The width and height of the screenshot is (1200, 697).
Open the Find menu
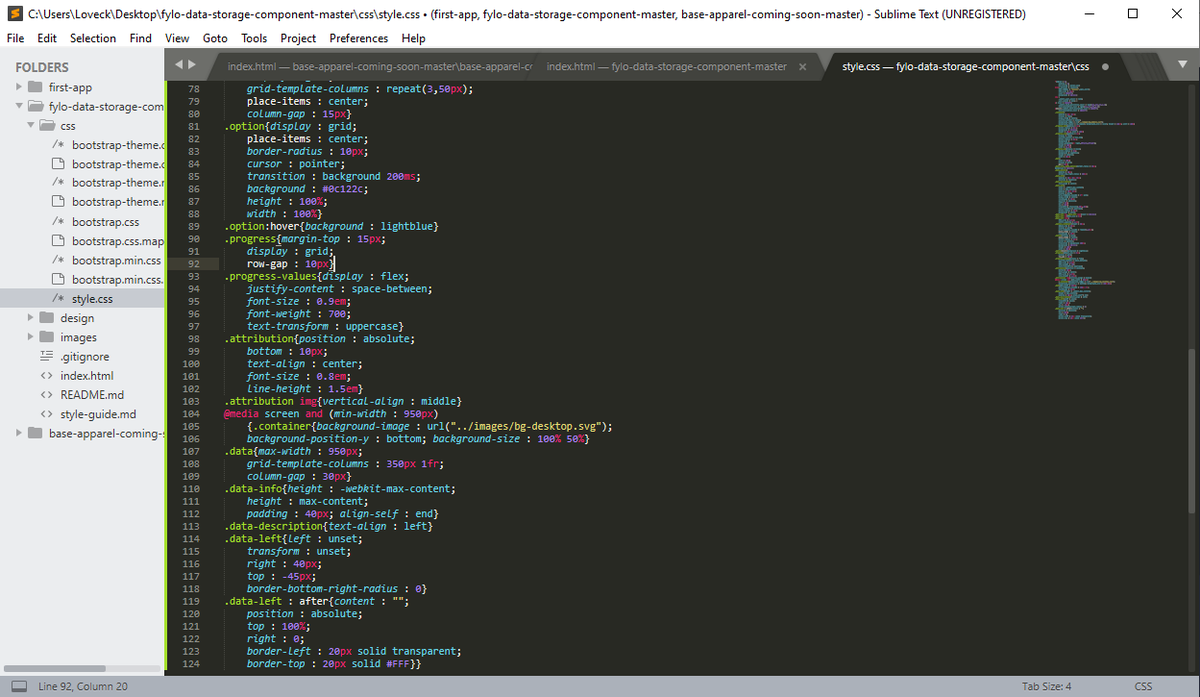[x=141, y=38]
